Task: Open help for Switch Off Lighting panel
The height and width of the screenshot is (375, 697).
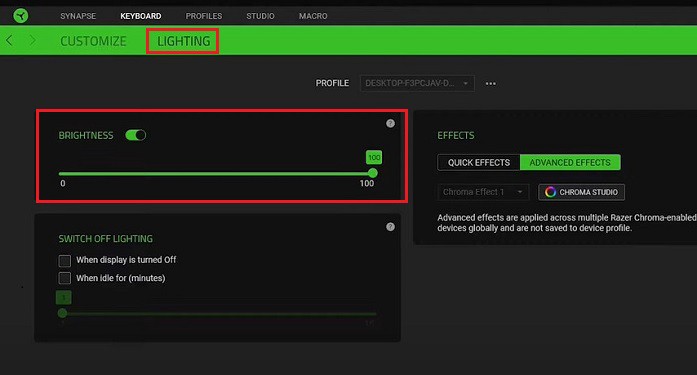Action: coord(390,227)
